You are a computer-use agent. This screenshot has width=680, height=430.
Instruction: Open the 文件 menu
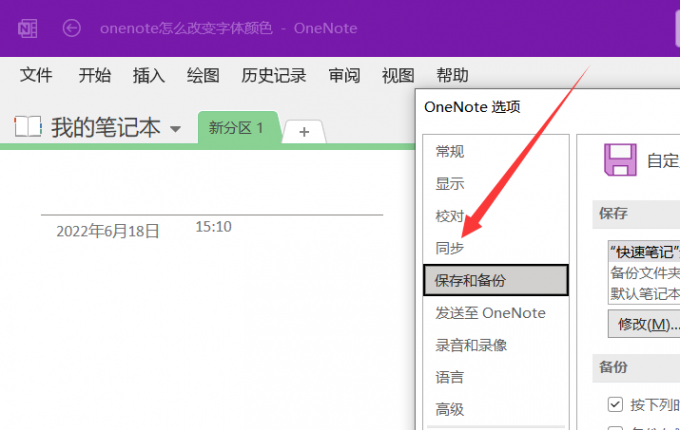(36, 75)
